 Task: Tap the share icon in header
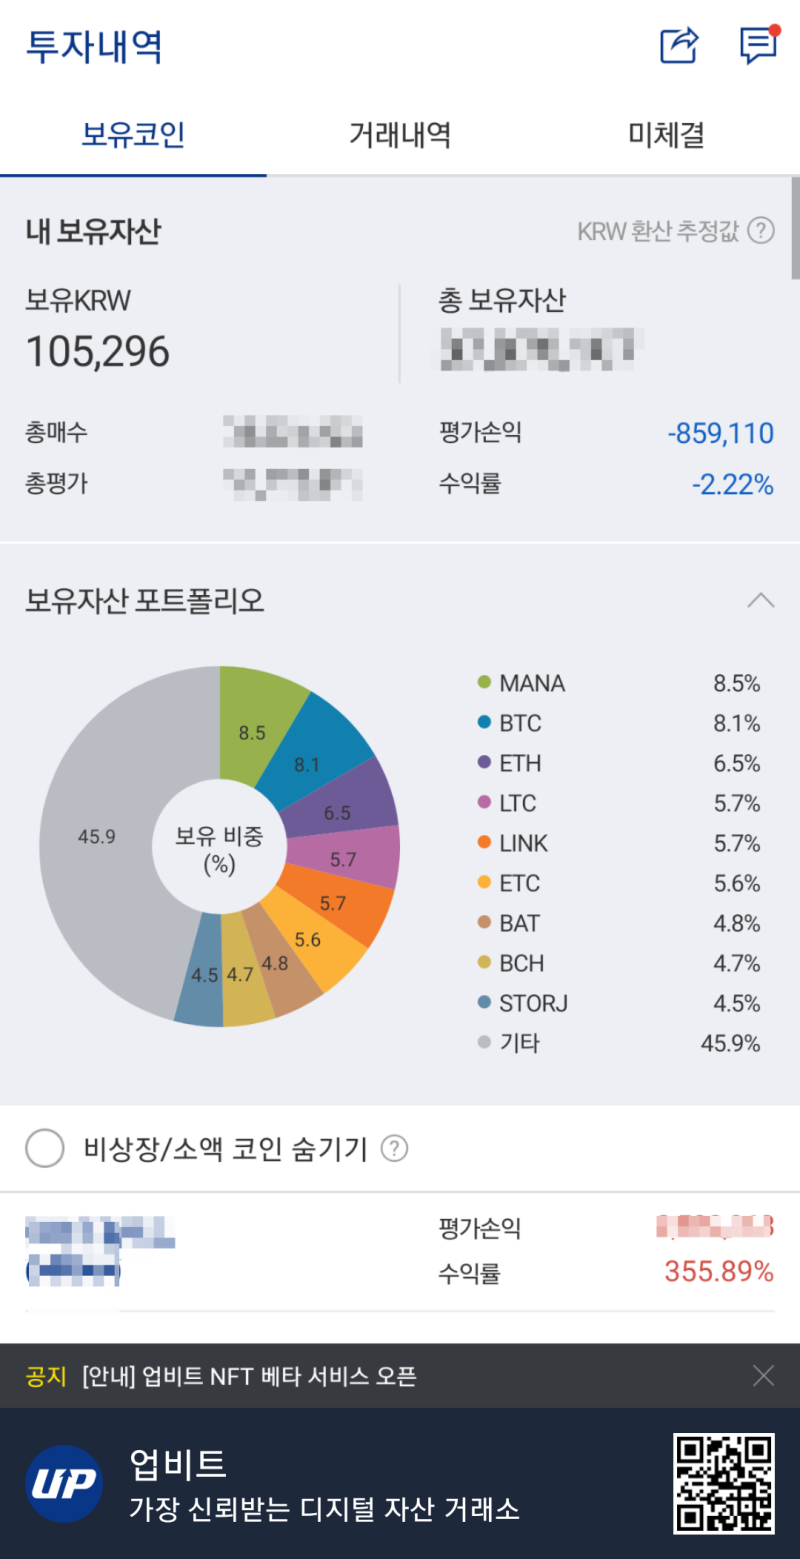[679, 46]
